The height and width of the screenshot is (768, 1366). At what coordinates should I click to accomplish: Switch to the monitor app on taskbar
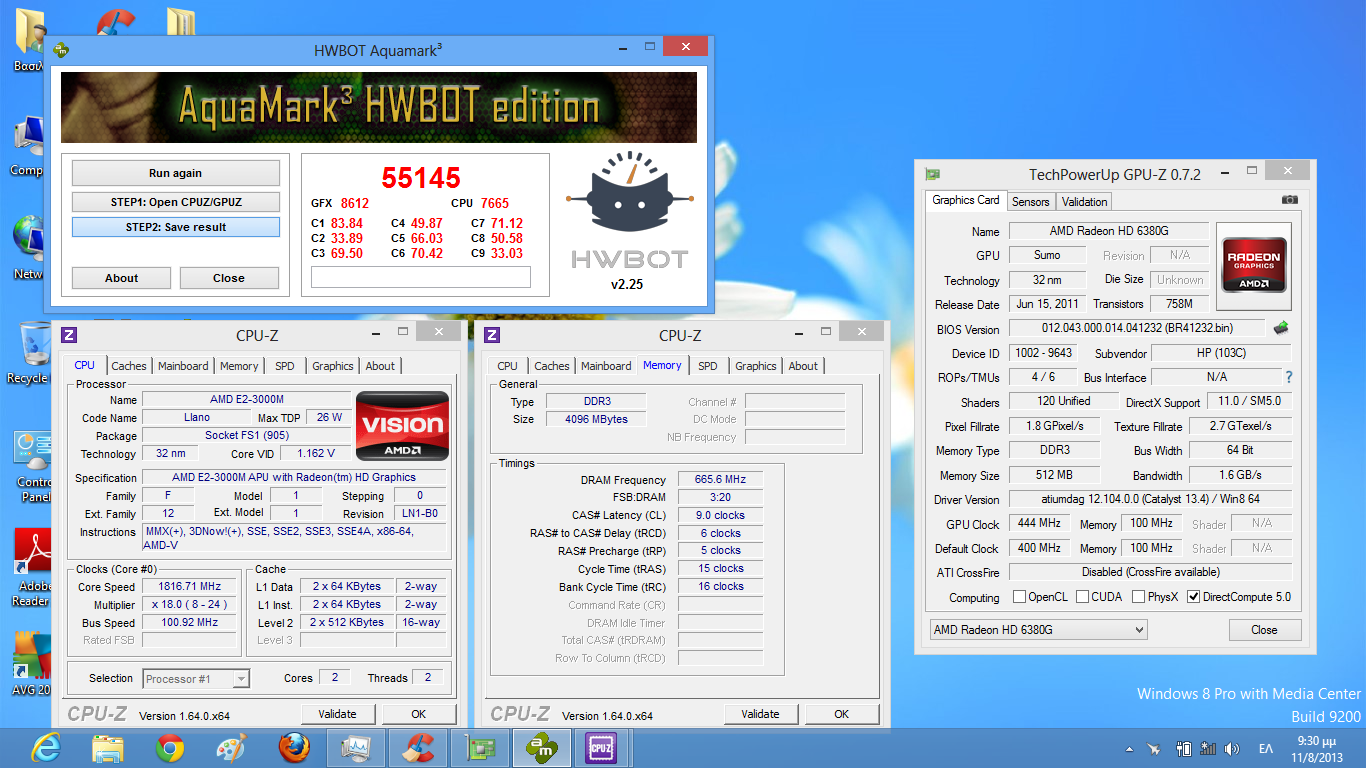point(356,747)
